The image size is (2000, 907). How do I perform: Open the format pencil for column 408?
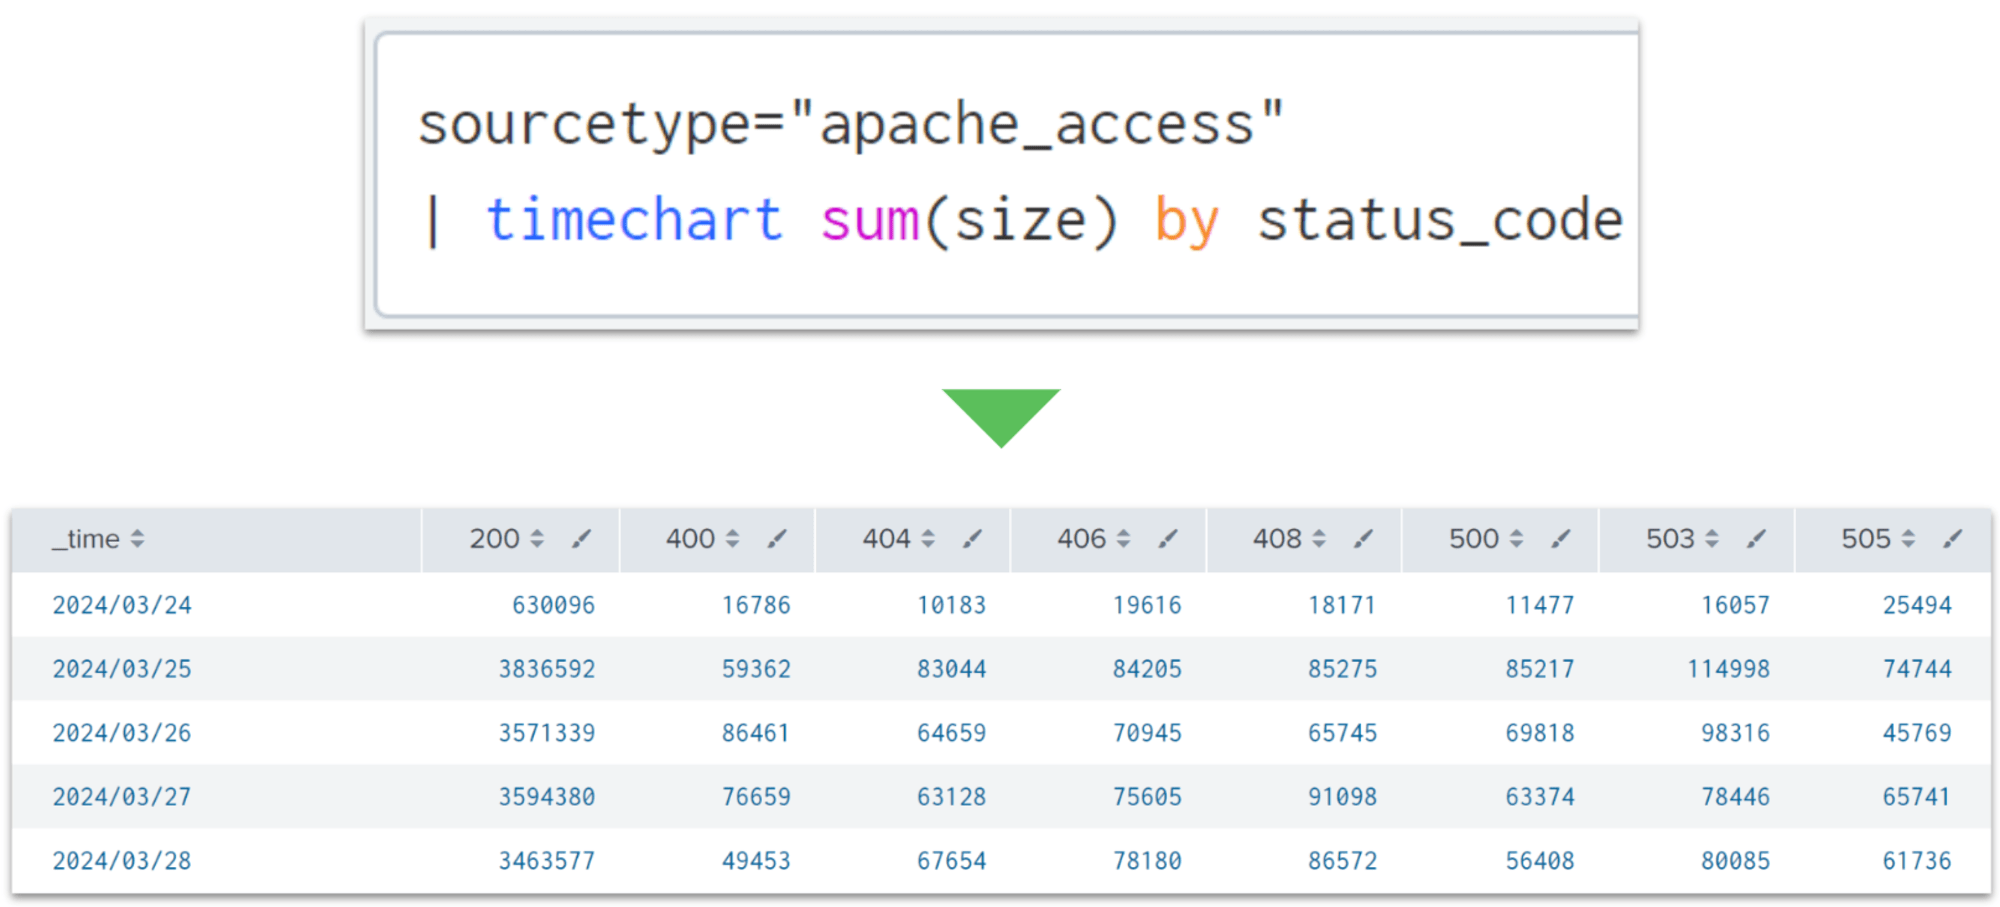[1363, 539]
